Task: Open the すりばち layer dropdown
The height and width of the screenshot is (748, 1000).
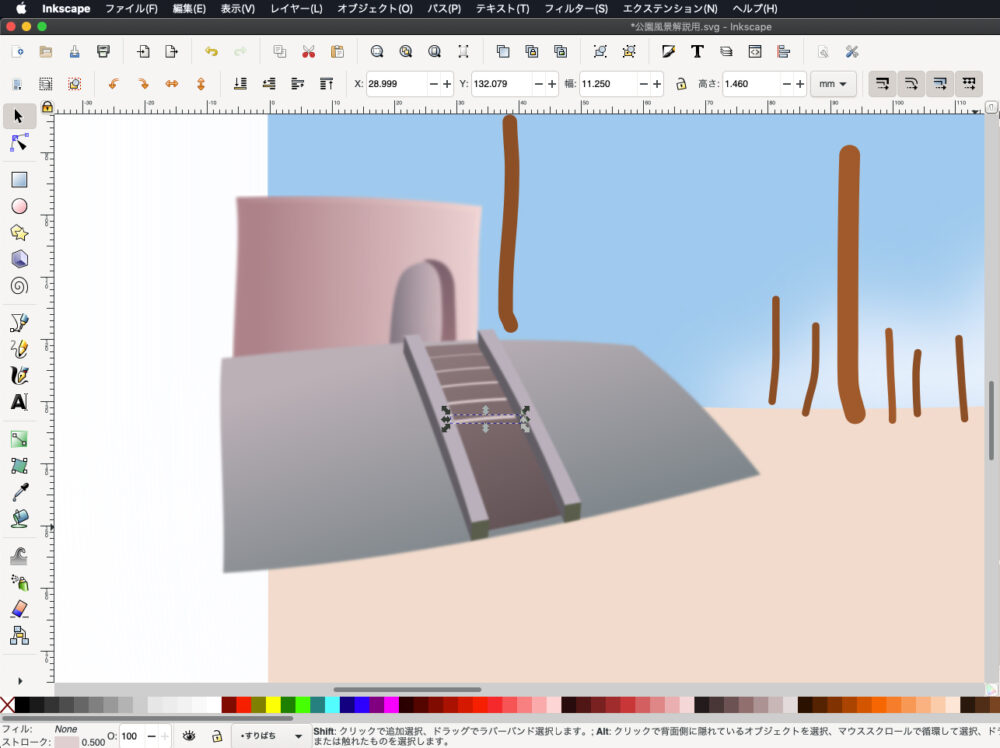Action: (270, 736)
